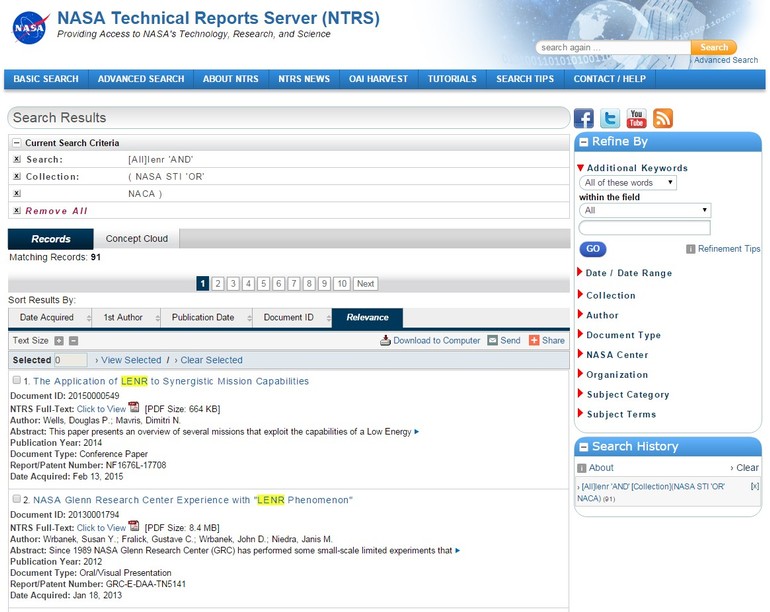Sort results by Date Acquired
Image resolution: width=770 pixels, height=612 pixels.
[x=50, y=318]
